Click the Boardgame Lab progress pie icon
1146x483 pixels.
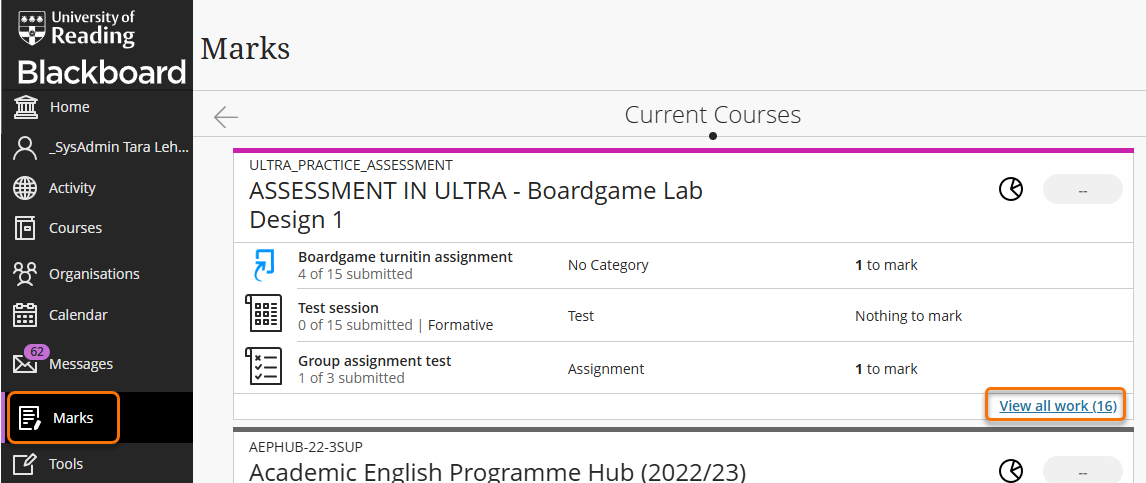[1011, 190]
